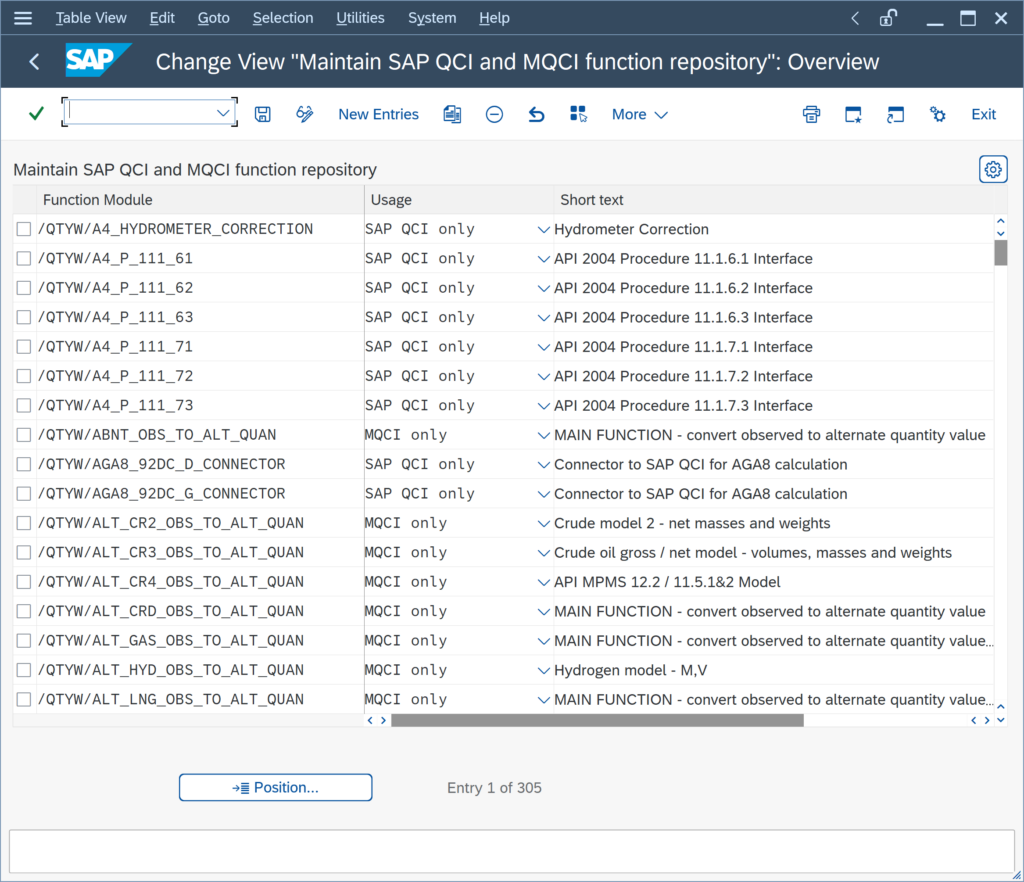1024x882 pixels.
Task: Select row /QTYW/A4_P_111_63 checkbox
Action: (x=24, y=317)
